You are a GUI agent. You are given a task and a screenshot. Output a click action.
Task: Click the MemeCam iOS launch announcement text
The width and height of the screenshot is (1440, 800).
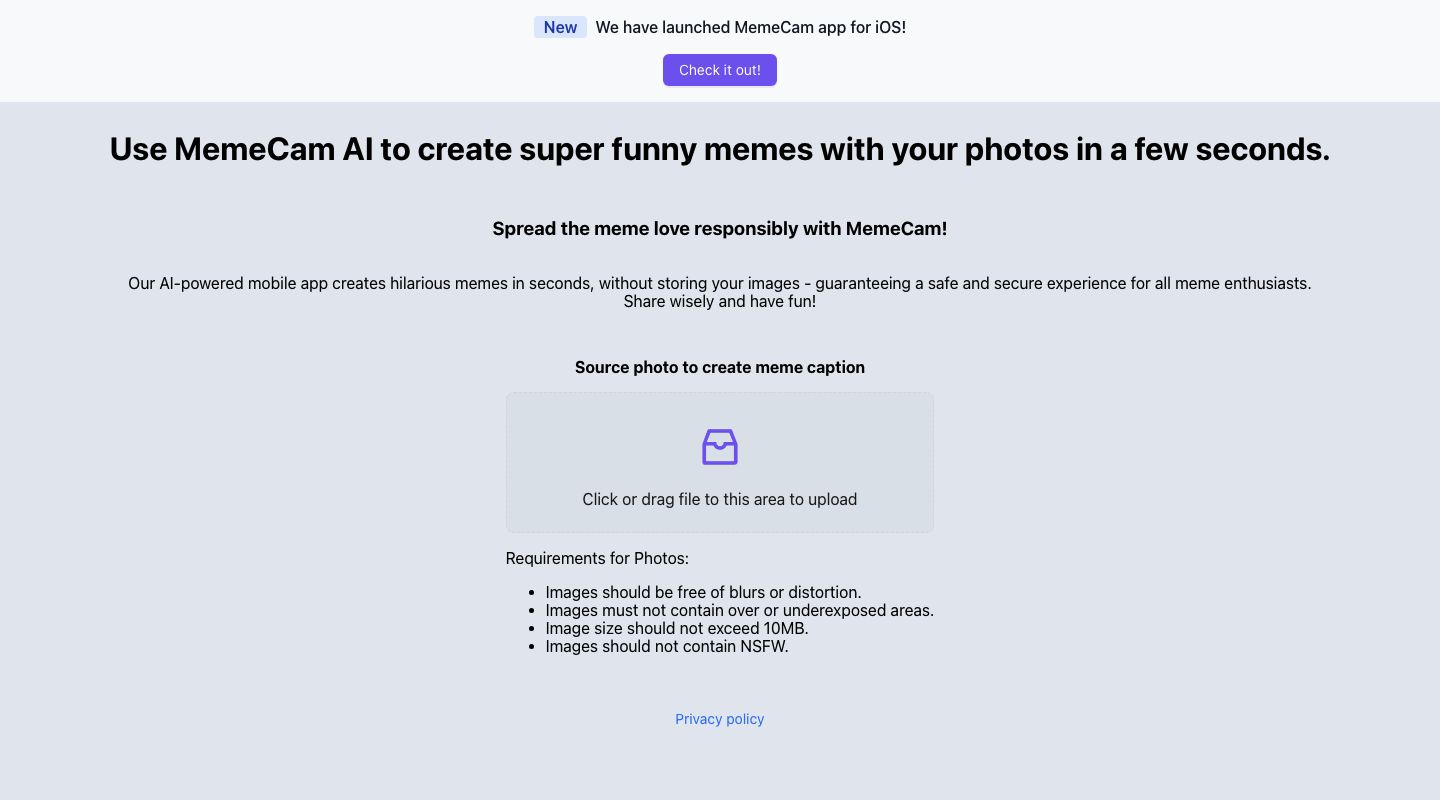[x=750, y=27]
